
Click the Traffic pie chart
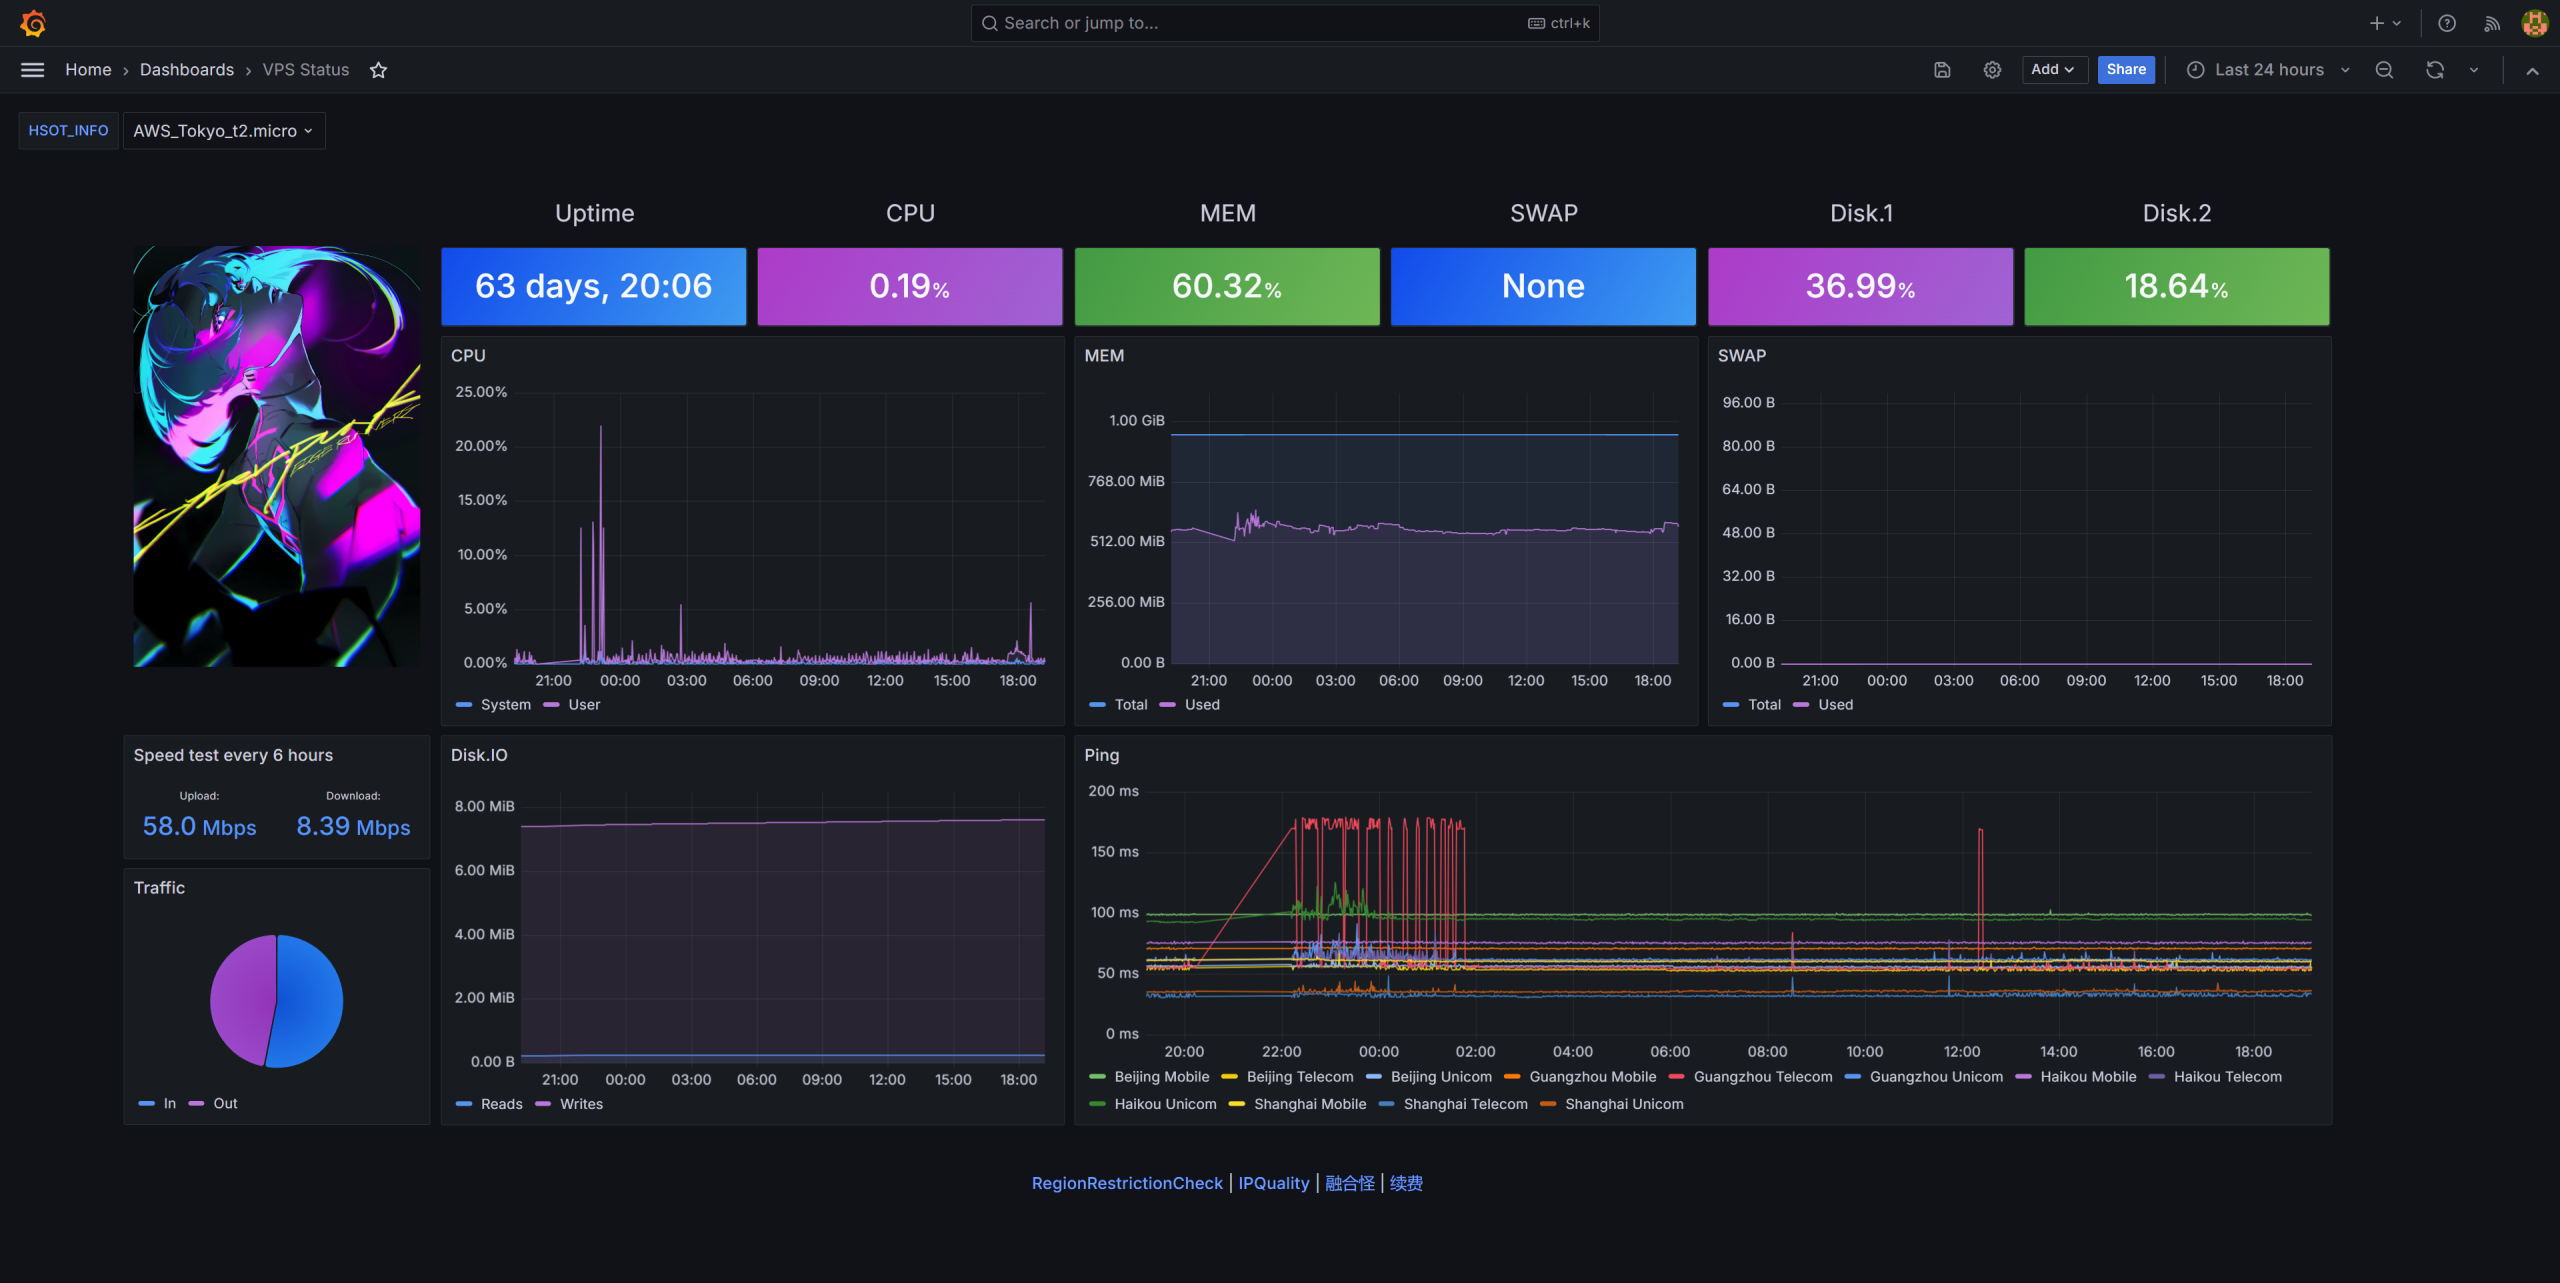(x=276, y=1001)
